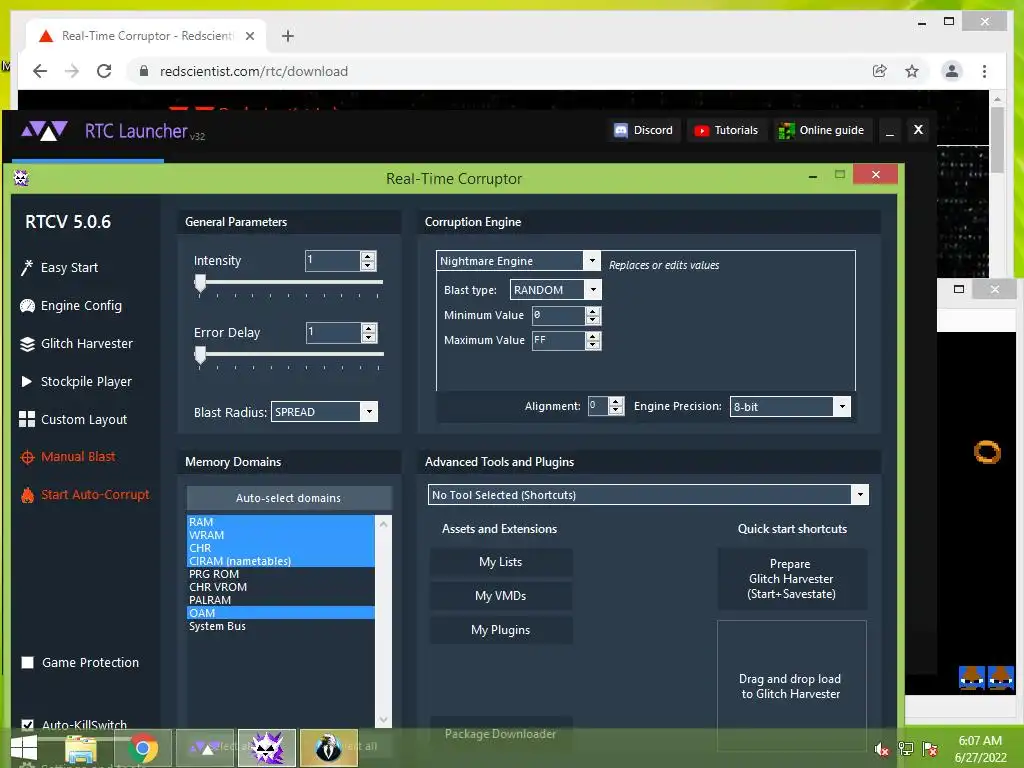Select PALRAM memory domain
The width and height of the screenshot is (1024, 768).
pyautogui.click(x=281, y=600)
